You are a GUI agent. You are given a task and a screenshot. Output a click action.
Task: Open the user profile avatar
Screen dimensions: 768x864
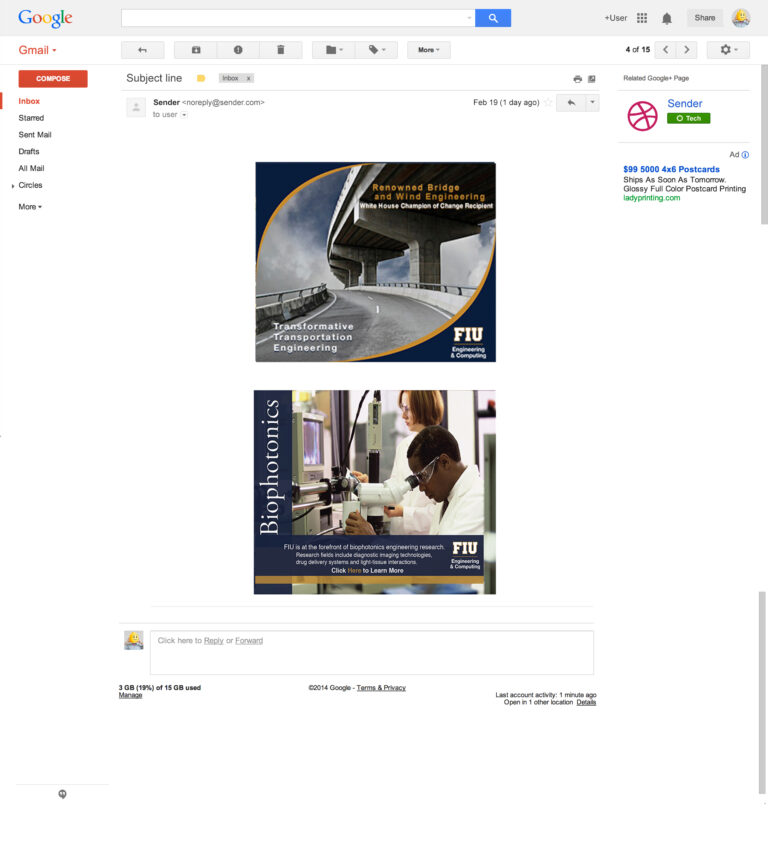[740, 18]
